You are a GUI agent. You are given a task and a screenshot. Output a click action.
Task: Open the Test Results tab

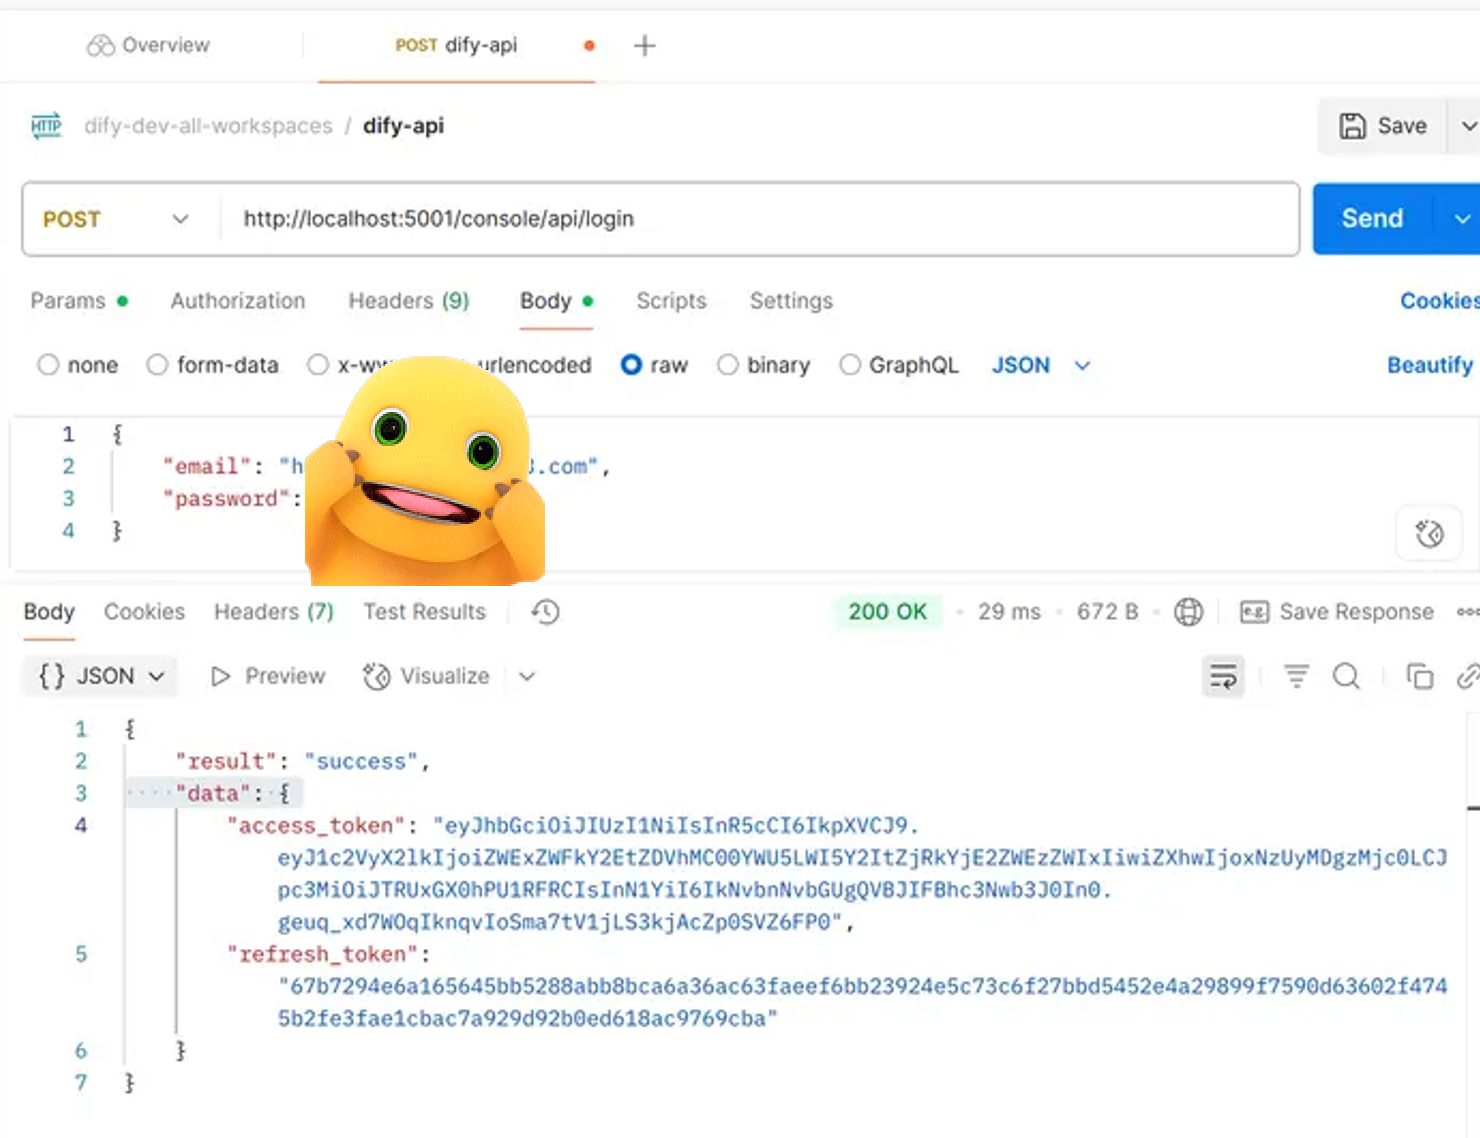424,612
